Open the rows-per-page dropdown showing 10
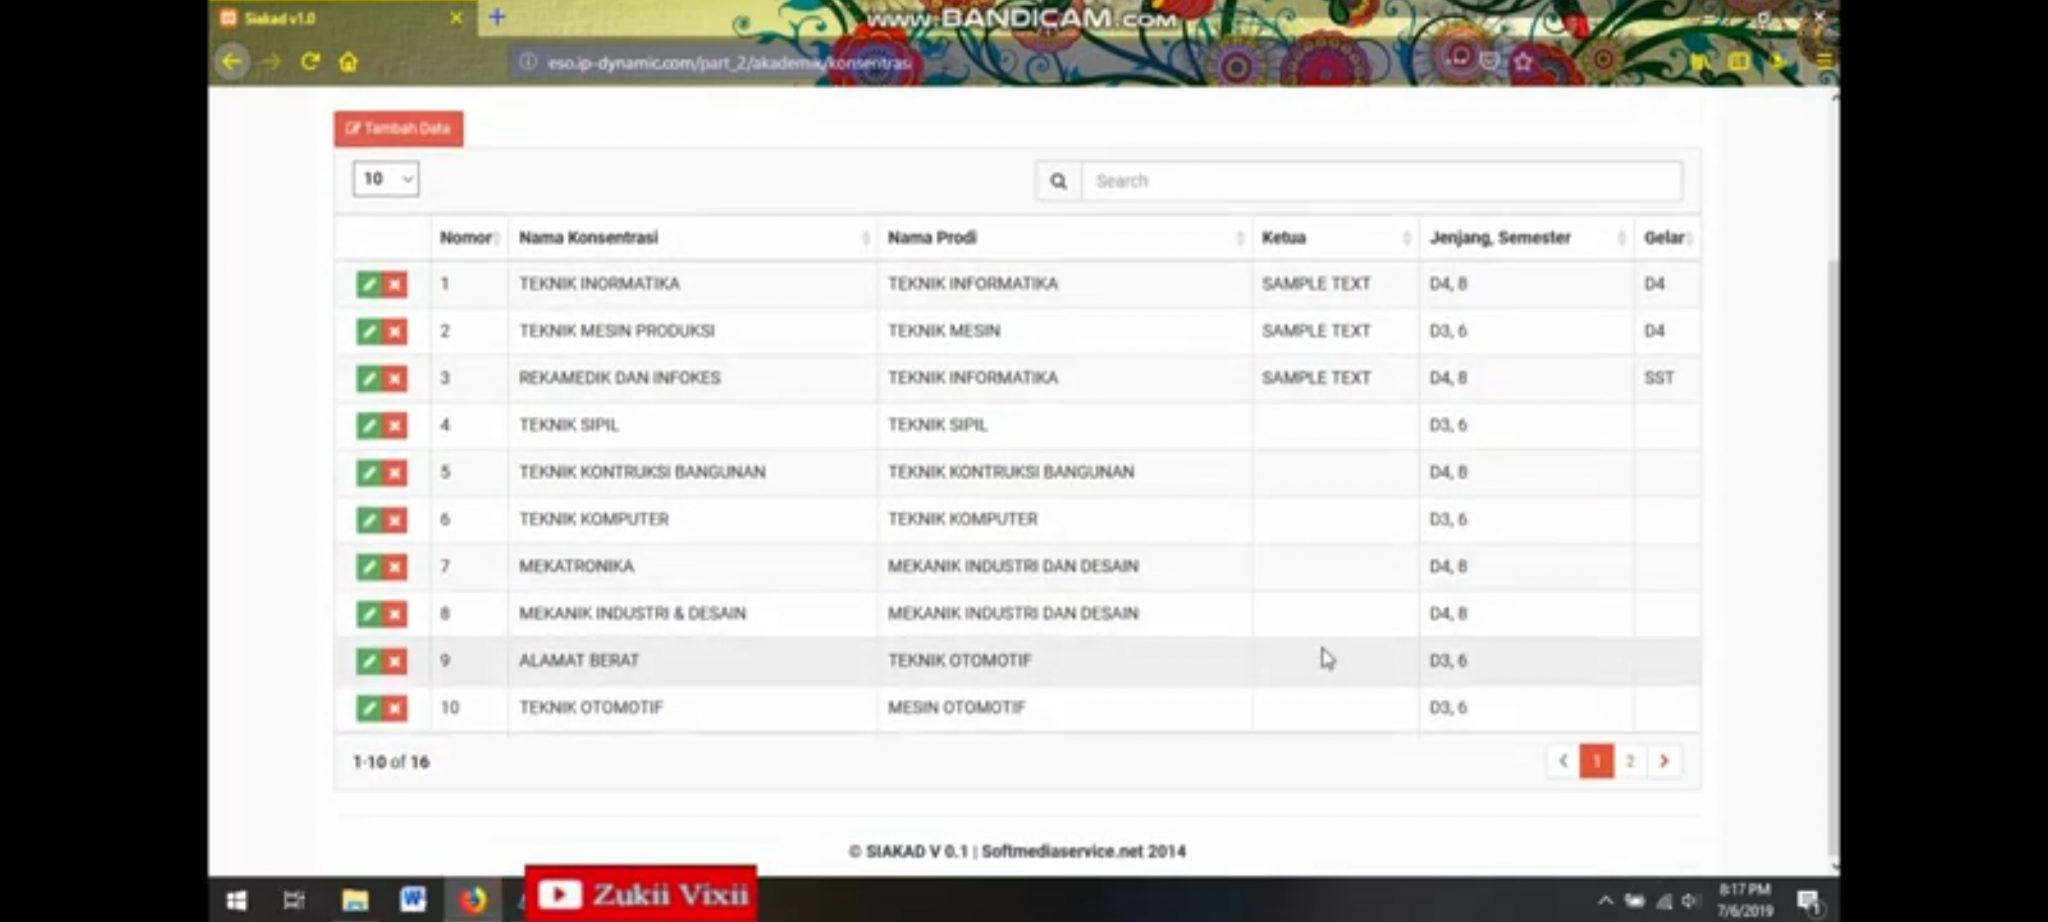 click(x=386, y=179)
